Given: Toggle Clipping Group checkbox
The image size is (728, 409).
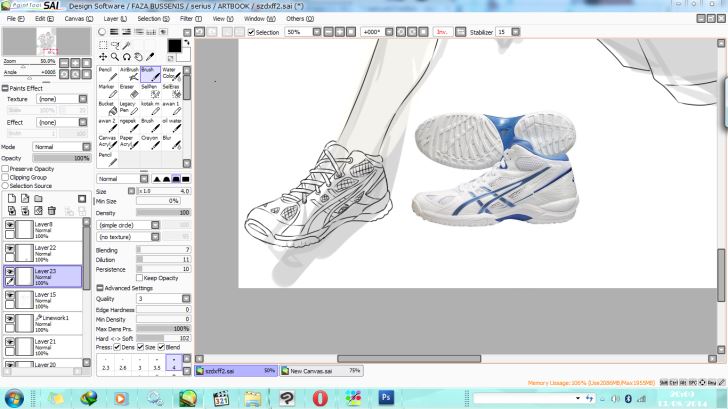Looking at the screenshot, I should (5, 177).
